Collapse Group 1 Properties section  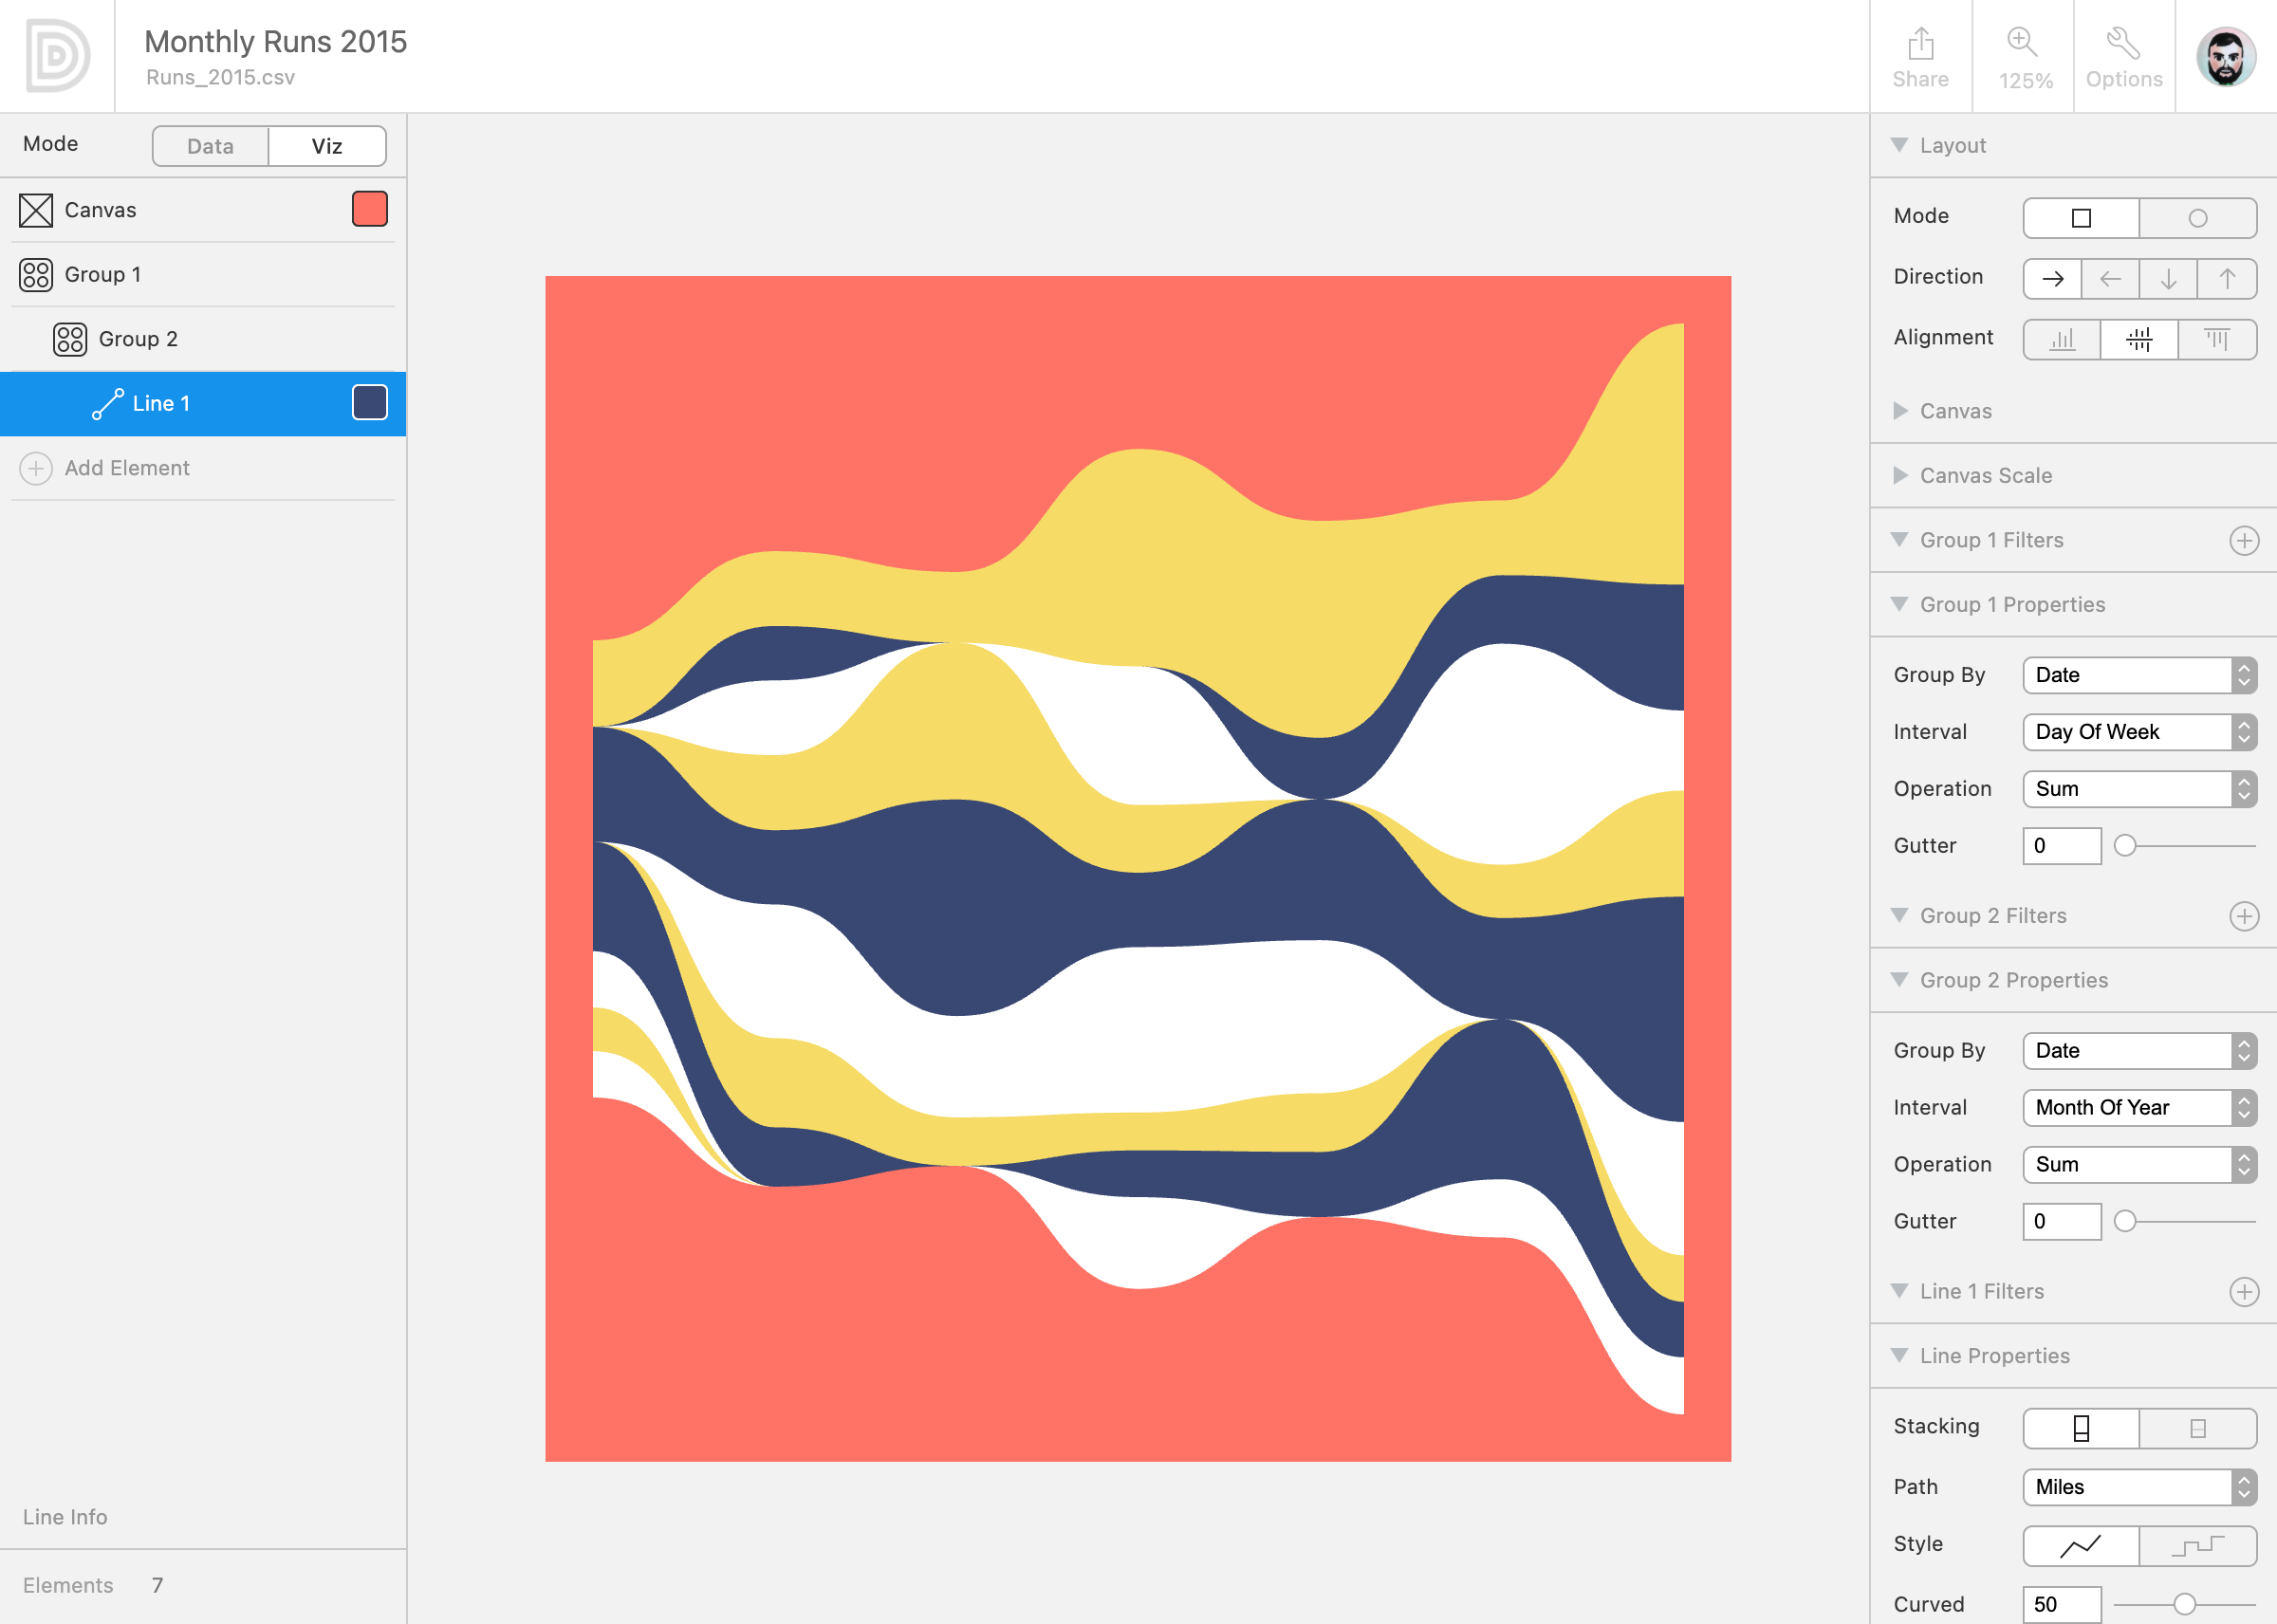(1900, 604)
